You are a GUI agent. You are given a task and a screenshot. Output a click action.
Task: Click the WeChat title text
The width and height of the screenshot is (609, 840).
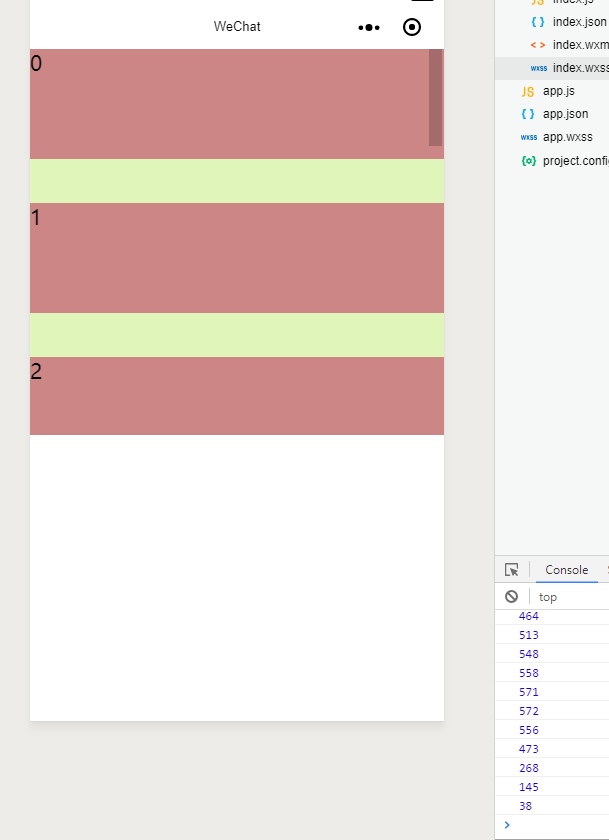coord(237,26)
